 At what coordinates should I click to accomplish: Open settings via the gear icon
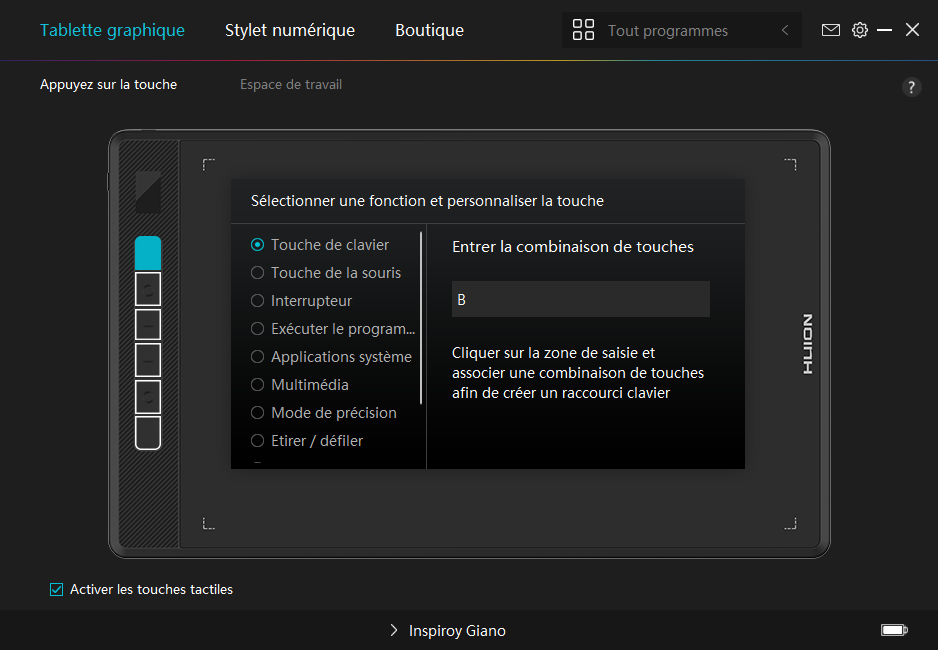(x=860, y=30)
